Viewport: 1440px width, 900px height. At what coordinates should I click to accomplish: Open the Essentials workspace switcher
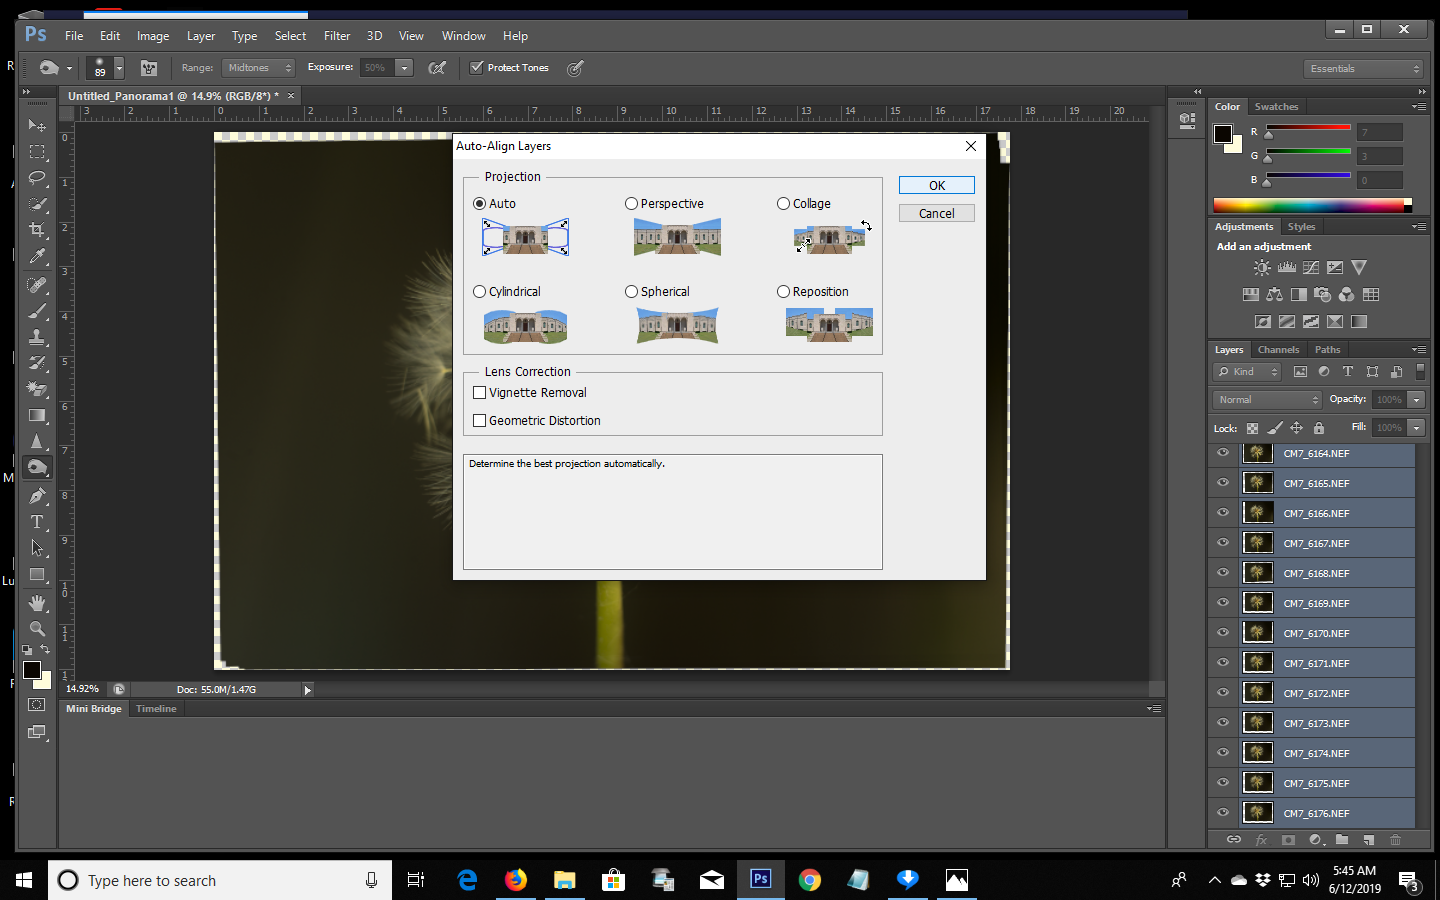1362,68
